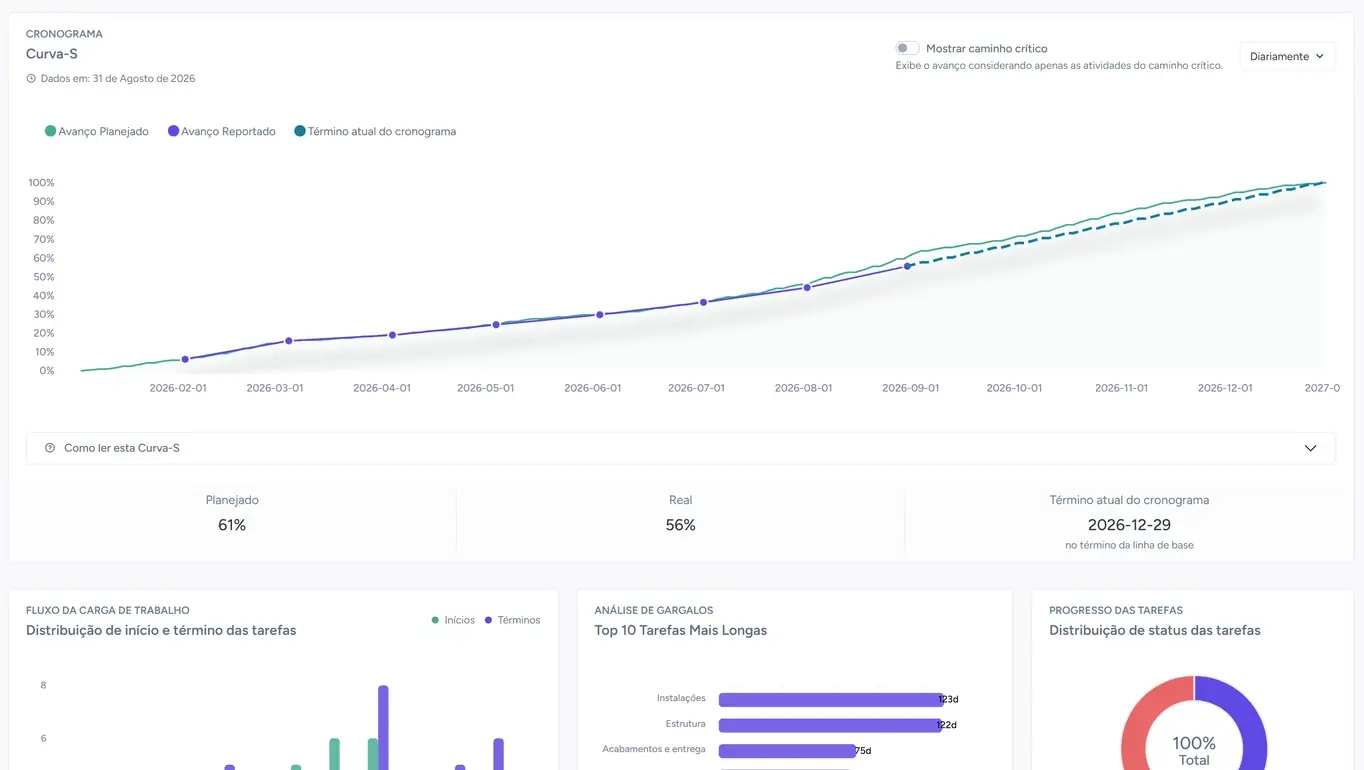
Task: Click the help icon beside Como ler esta Curva-S
Action: (x=50, y=448)
